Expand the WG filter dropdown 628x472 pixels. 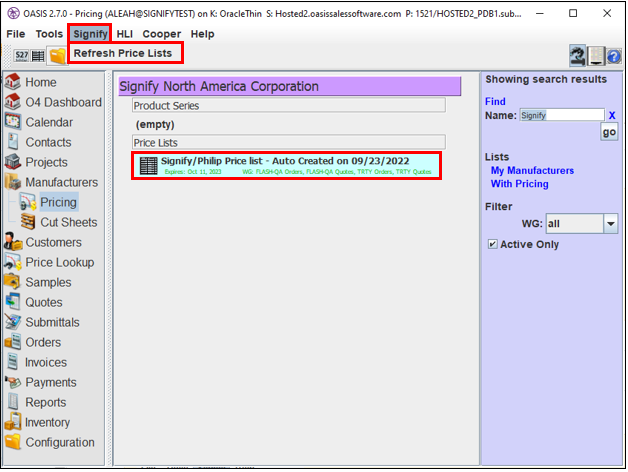610,224
